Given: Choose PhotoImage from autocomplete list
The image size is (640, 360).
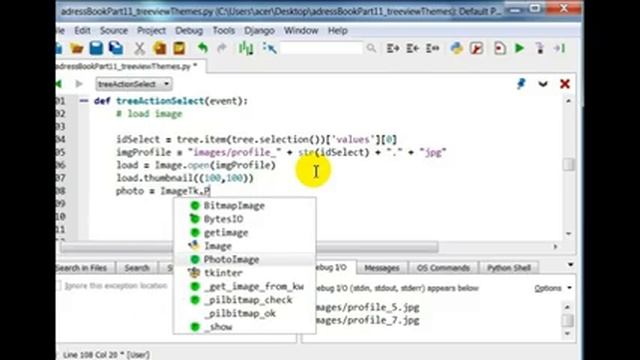Looking at the screenshot, I should click(x=244, y=260).
